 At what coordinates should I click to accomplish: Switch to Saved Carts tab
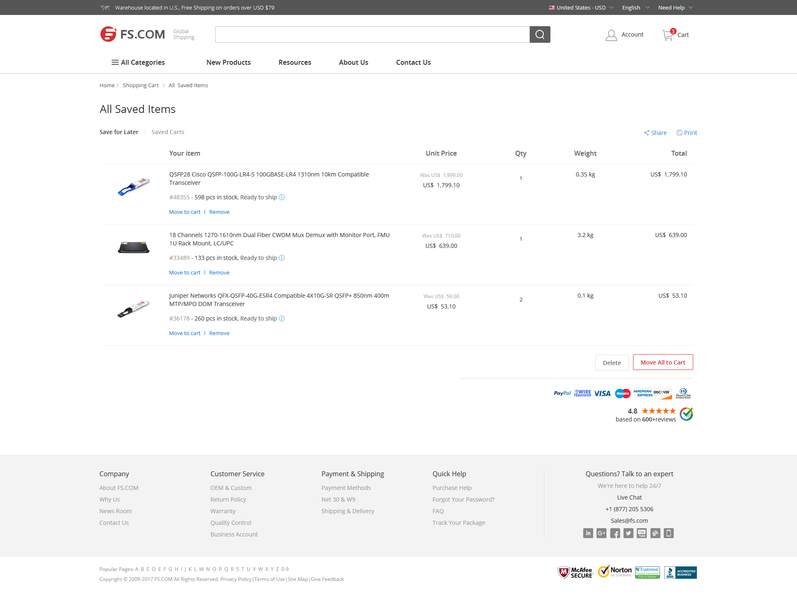pyautogui.click(x=168, y=132)
